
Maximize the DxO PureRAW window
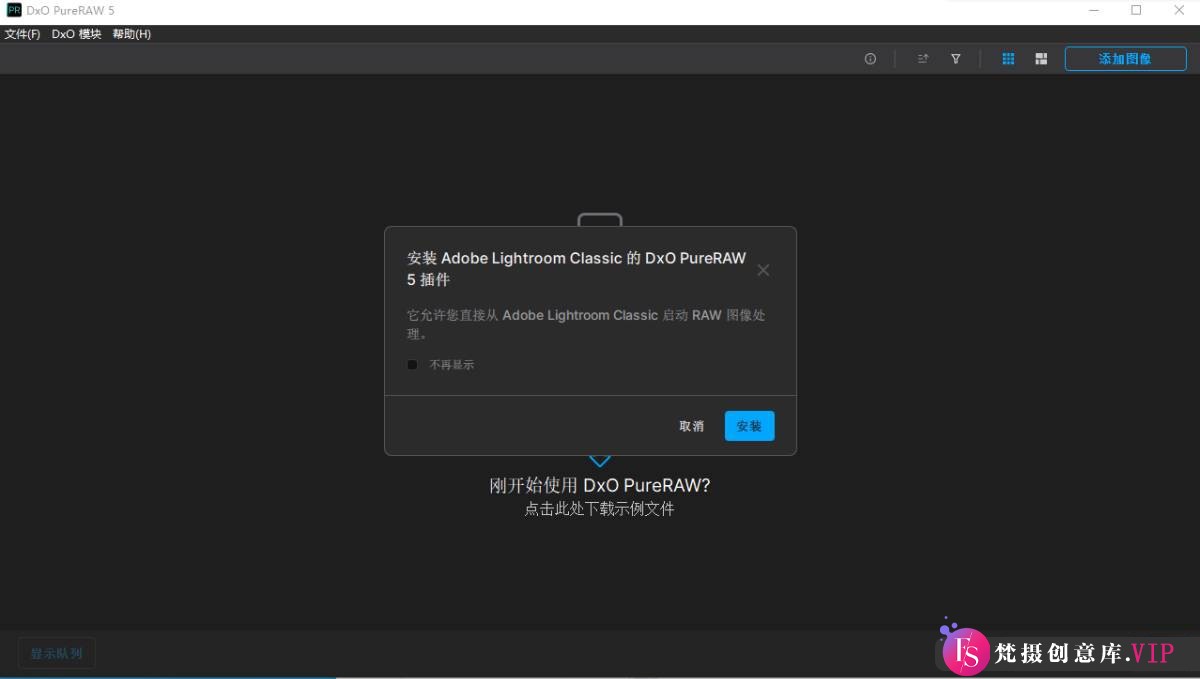click(1136, 10)
